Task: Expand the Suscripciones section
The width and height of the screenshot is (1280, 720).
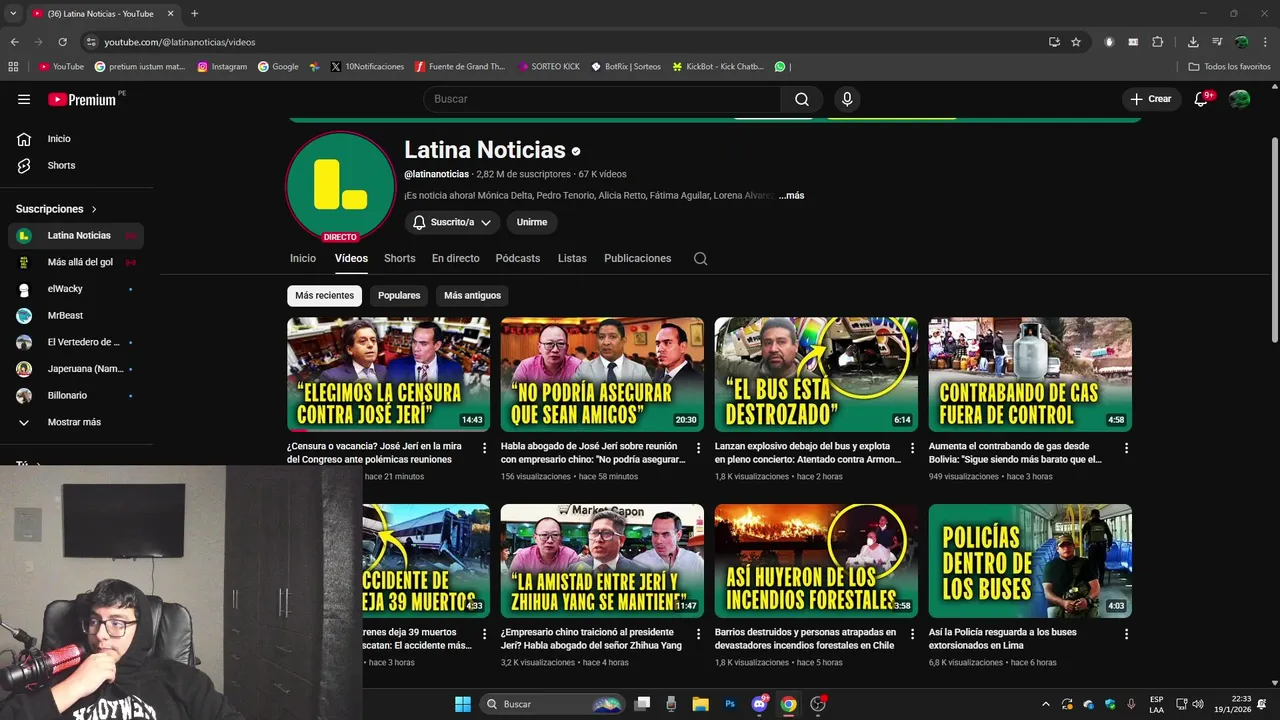Action: (x=57, y=209)
